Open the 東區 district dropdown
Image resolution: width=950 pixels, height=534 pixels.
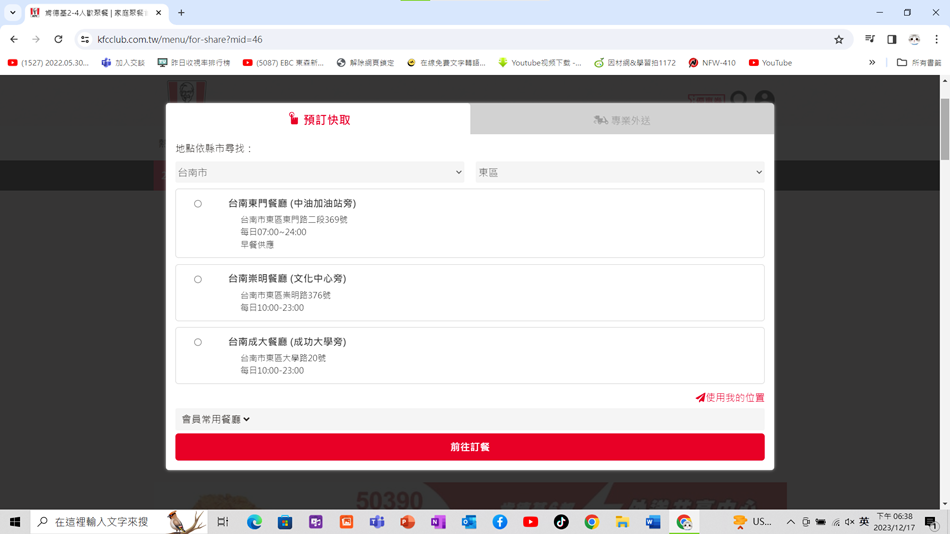(x=620, y=172)
